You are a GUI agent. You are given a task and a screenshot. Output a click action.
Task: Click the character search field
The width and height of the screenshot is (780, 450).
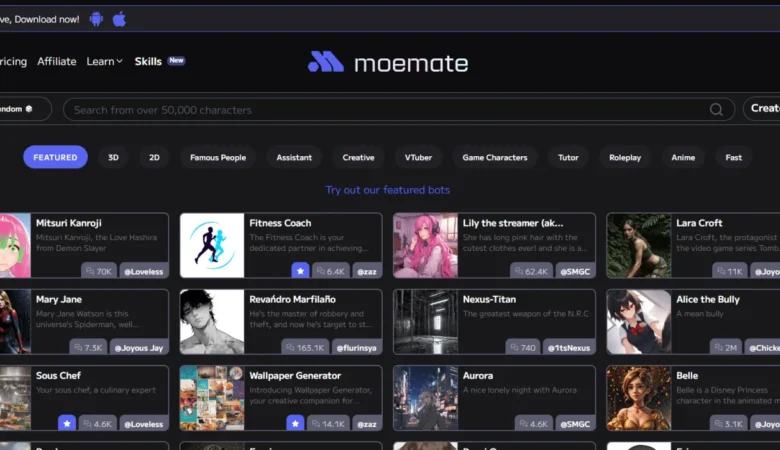click(x=399, y=109)
